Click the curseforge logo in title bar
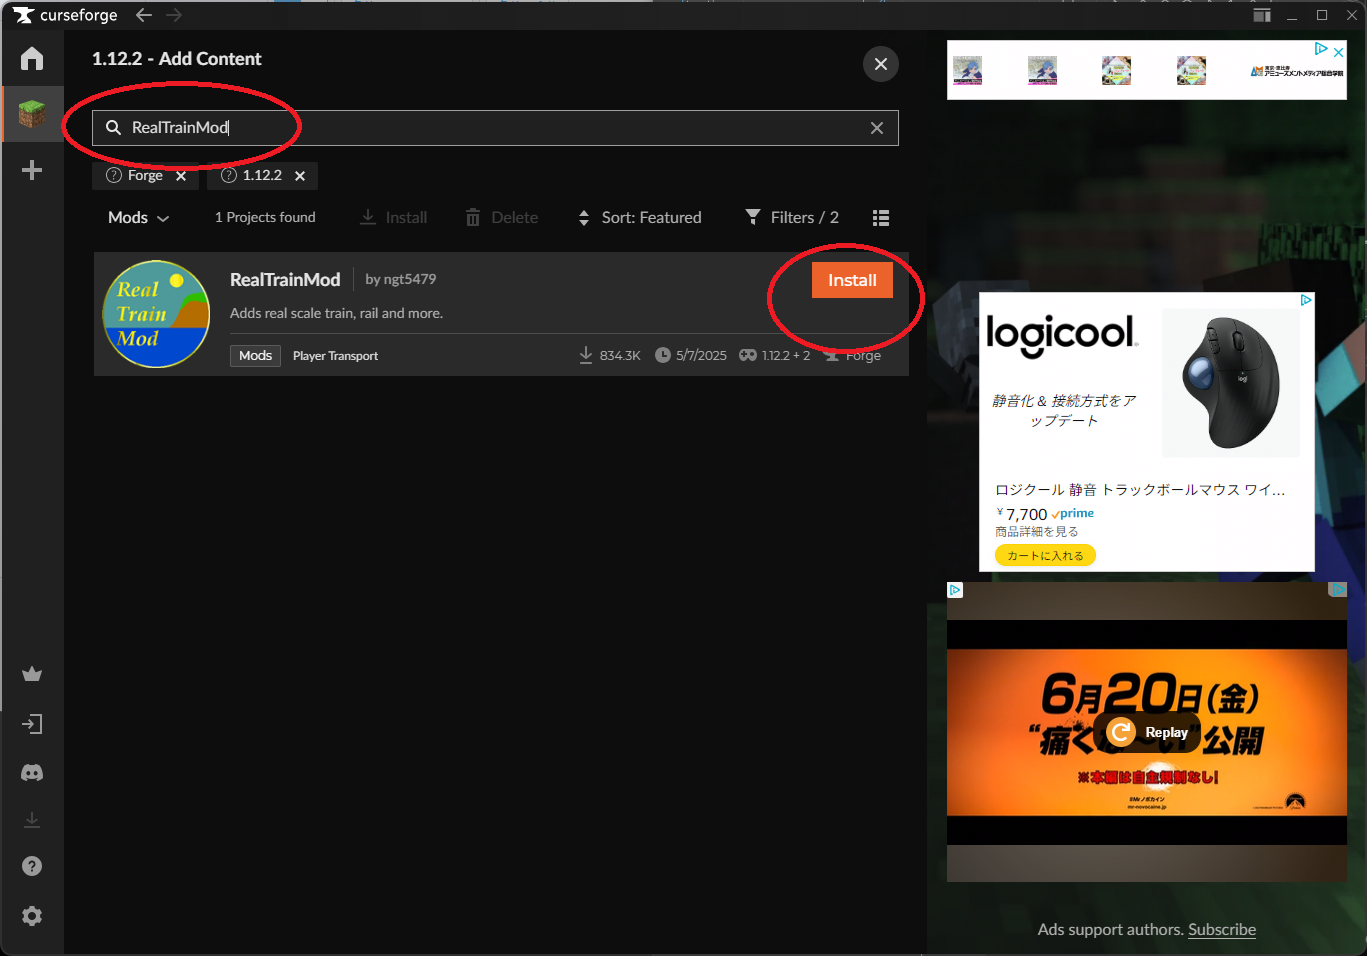The height and width of the screenshot is (956, 1367). click(65, 15)
